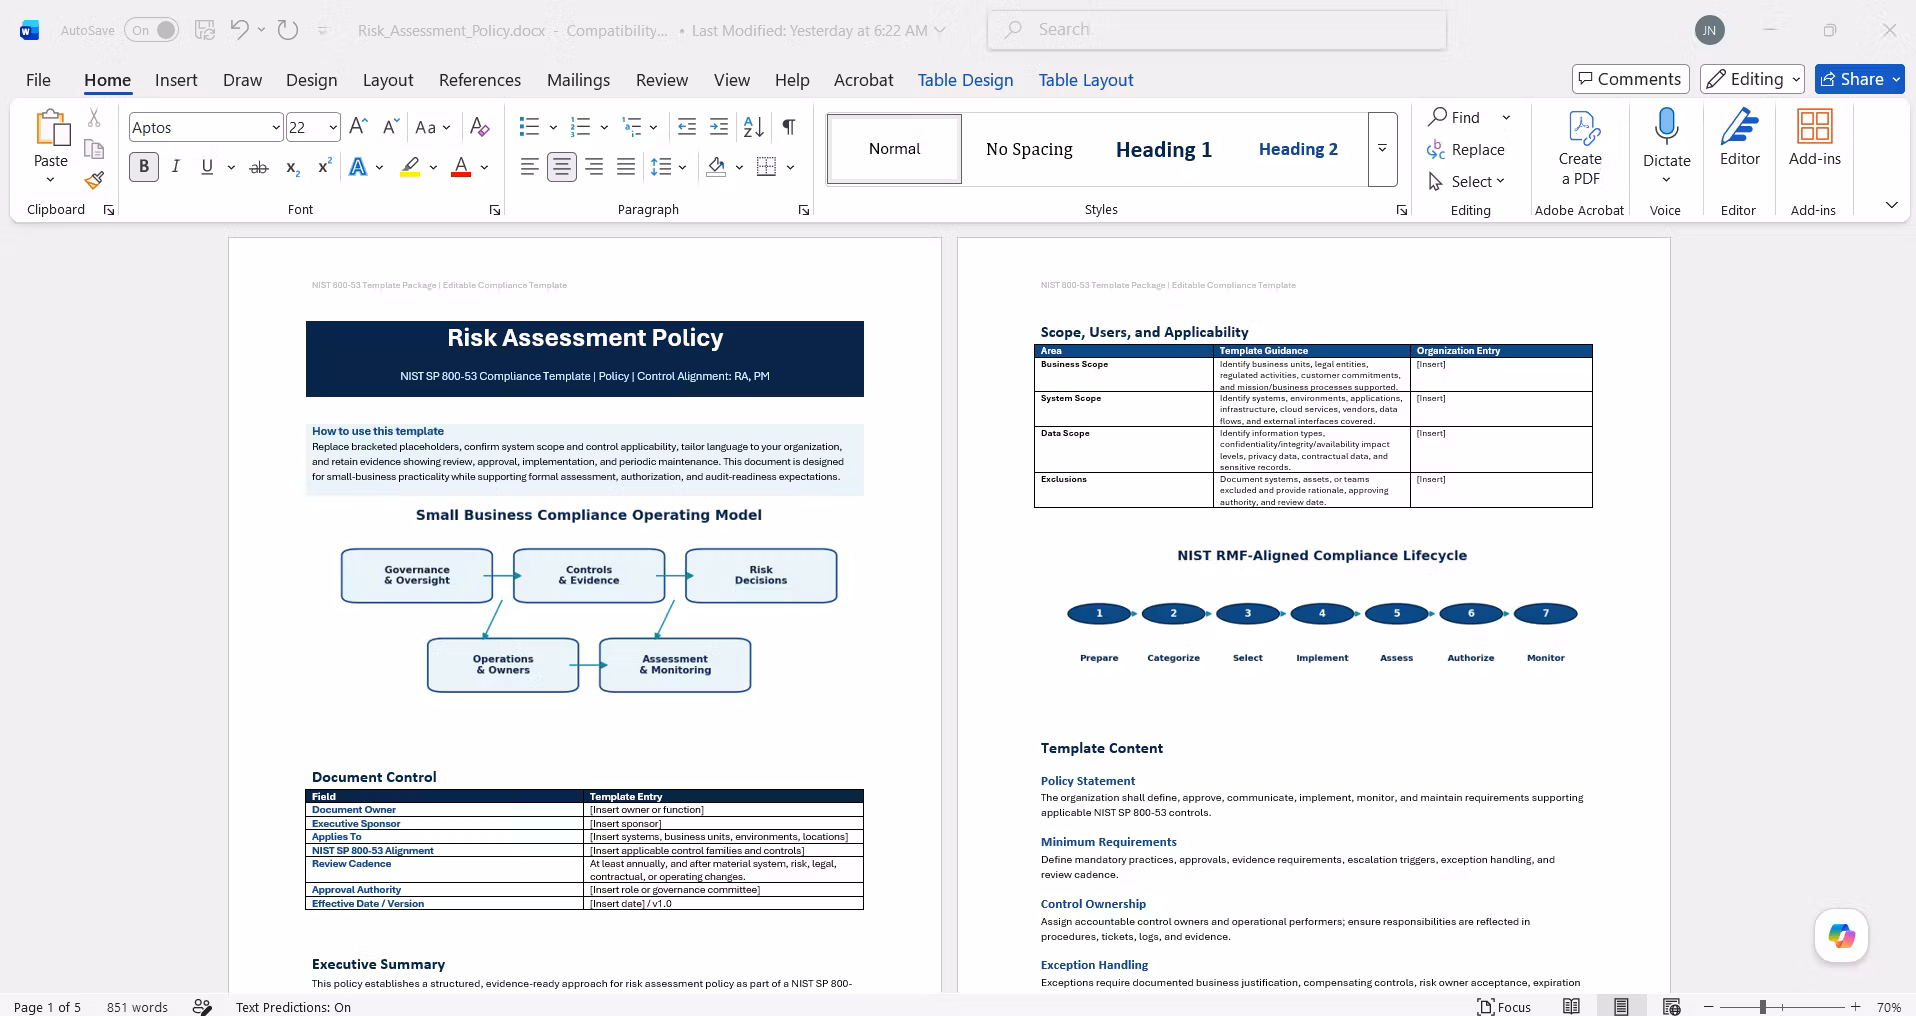Open the Editing mode dropdown

[x=1752, y=79]
